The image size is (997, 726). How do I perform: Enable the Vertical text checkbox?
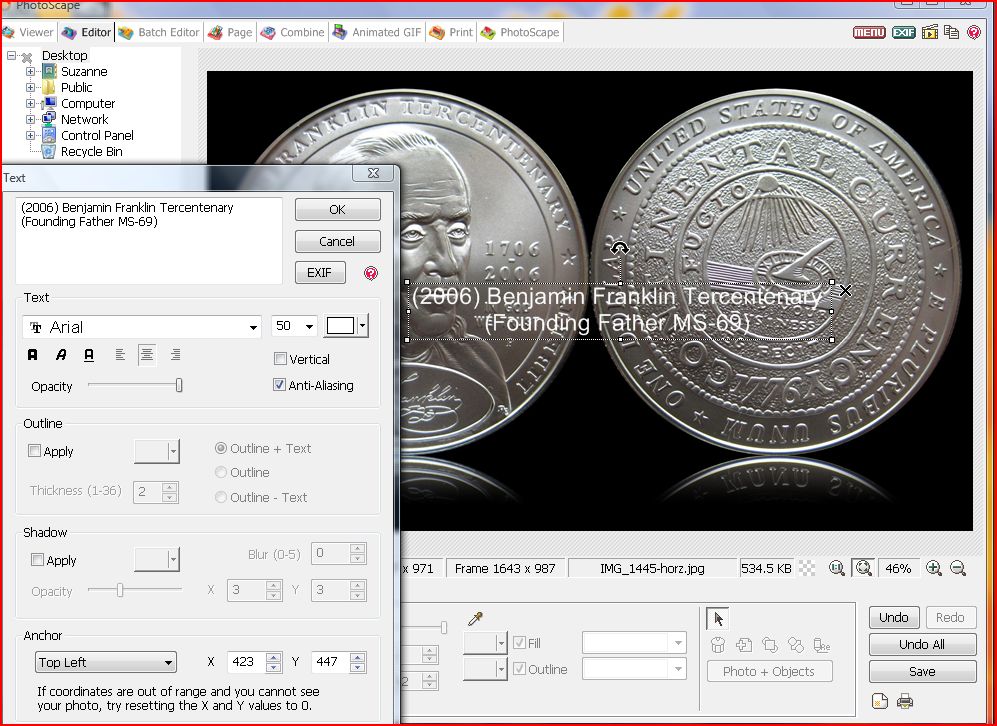tap(281, 359)
